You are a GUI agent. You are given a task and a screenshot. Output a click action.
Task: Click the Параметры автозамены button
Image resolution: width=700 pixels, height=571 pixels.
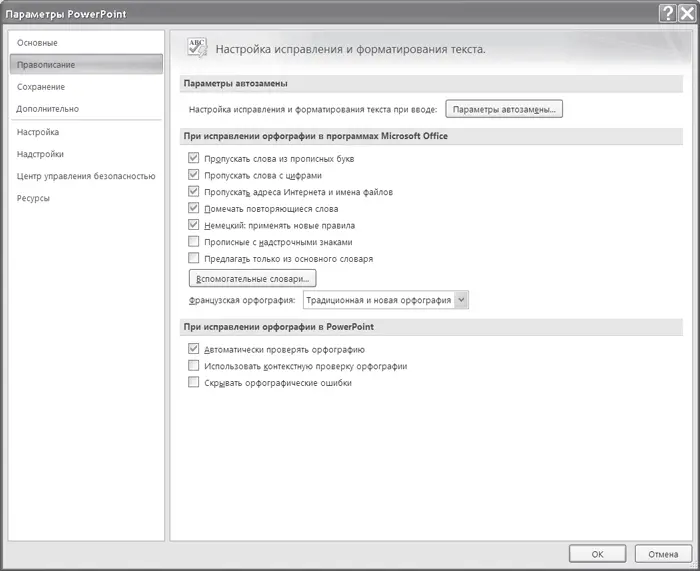(x=504, y=108)
